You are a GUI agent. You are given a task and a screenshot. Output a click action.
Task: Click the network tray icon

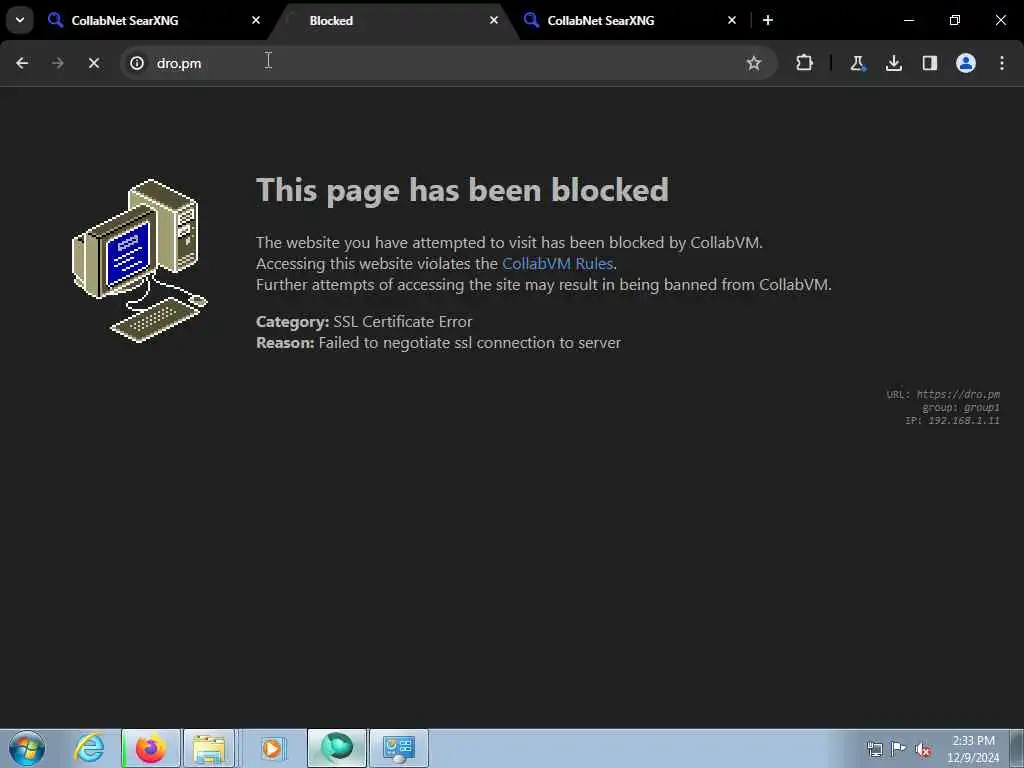pos(874,749)
